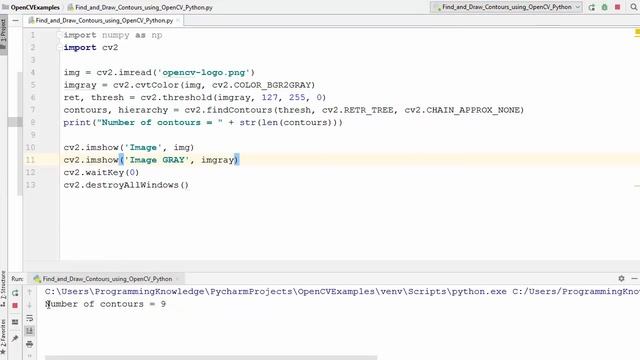Hide the Run tool window
The height and width of the screenshot is (360, 640).
pos(634,278)
